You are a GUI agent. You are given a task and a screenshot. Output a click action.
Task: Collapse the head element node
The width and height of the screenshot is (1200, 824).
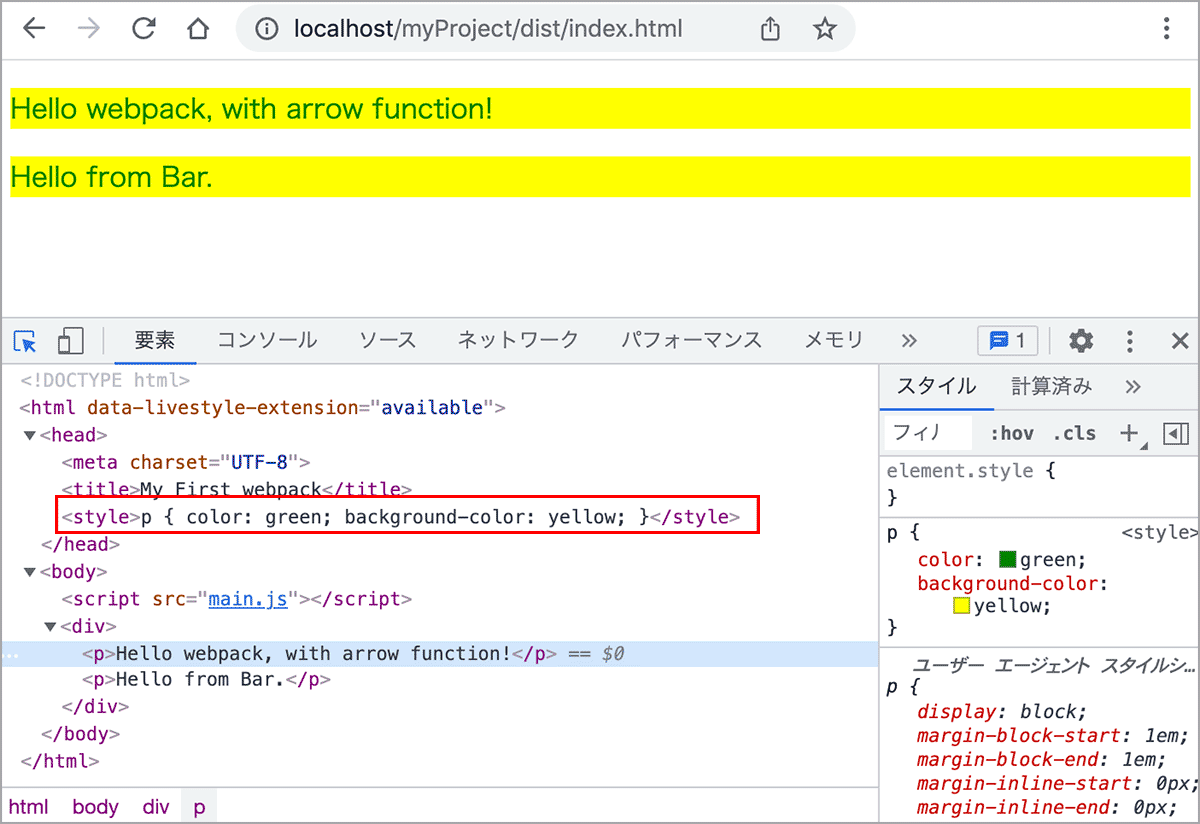(x=29, y=435)
